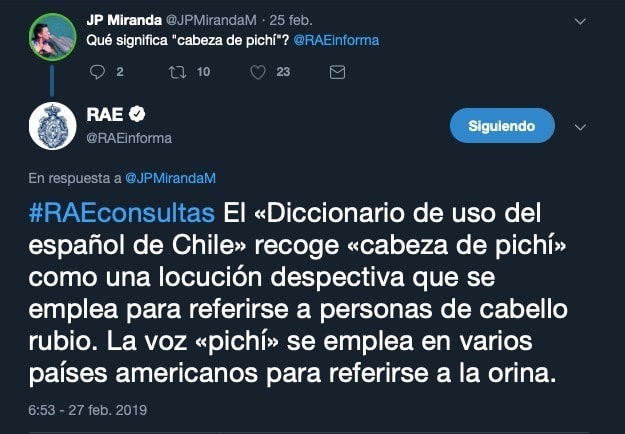Click the '6:53 - 27 feb. 2019' timestamp
This screenshot has height=434, width=625.
(x=86, y=409)
